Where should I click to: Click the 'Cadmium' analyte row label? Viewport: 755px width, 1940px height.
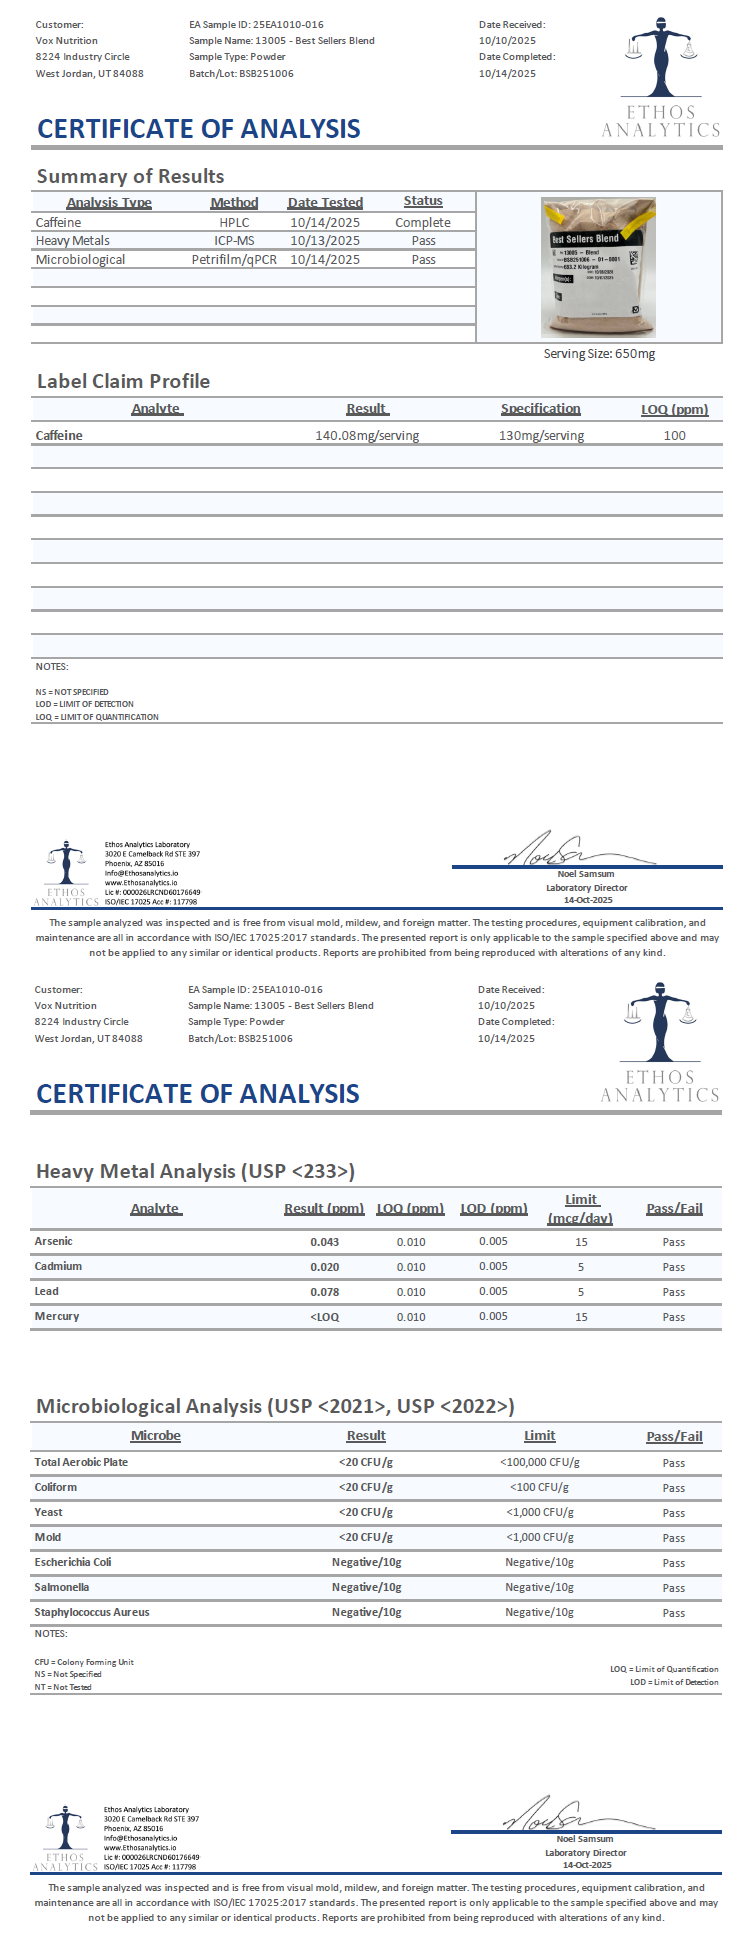tap(58, 1266)
